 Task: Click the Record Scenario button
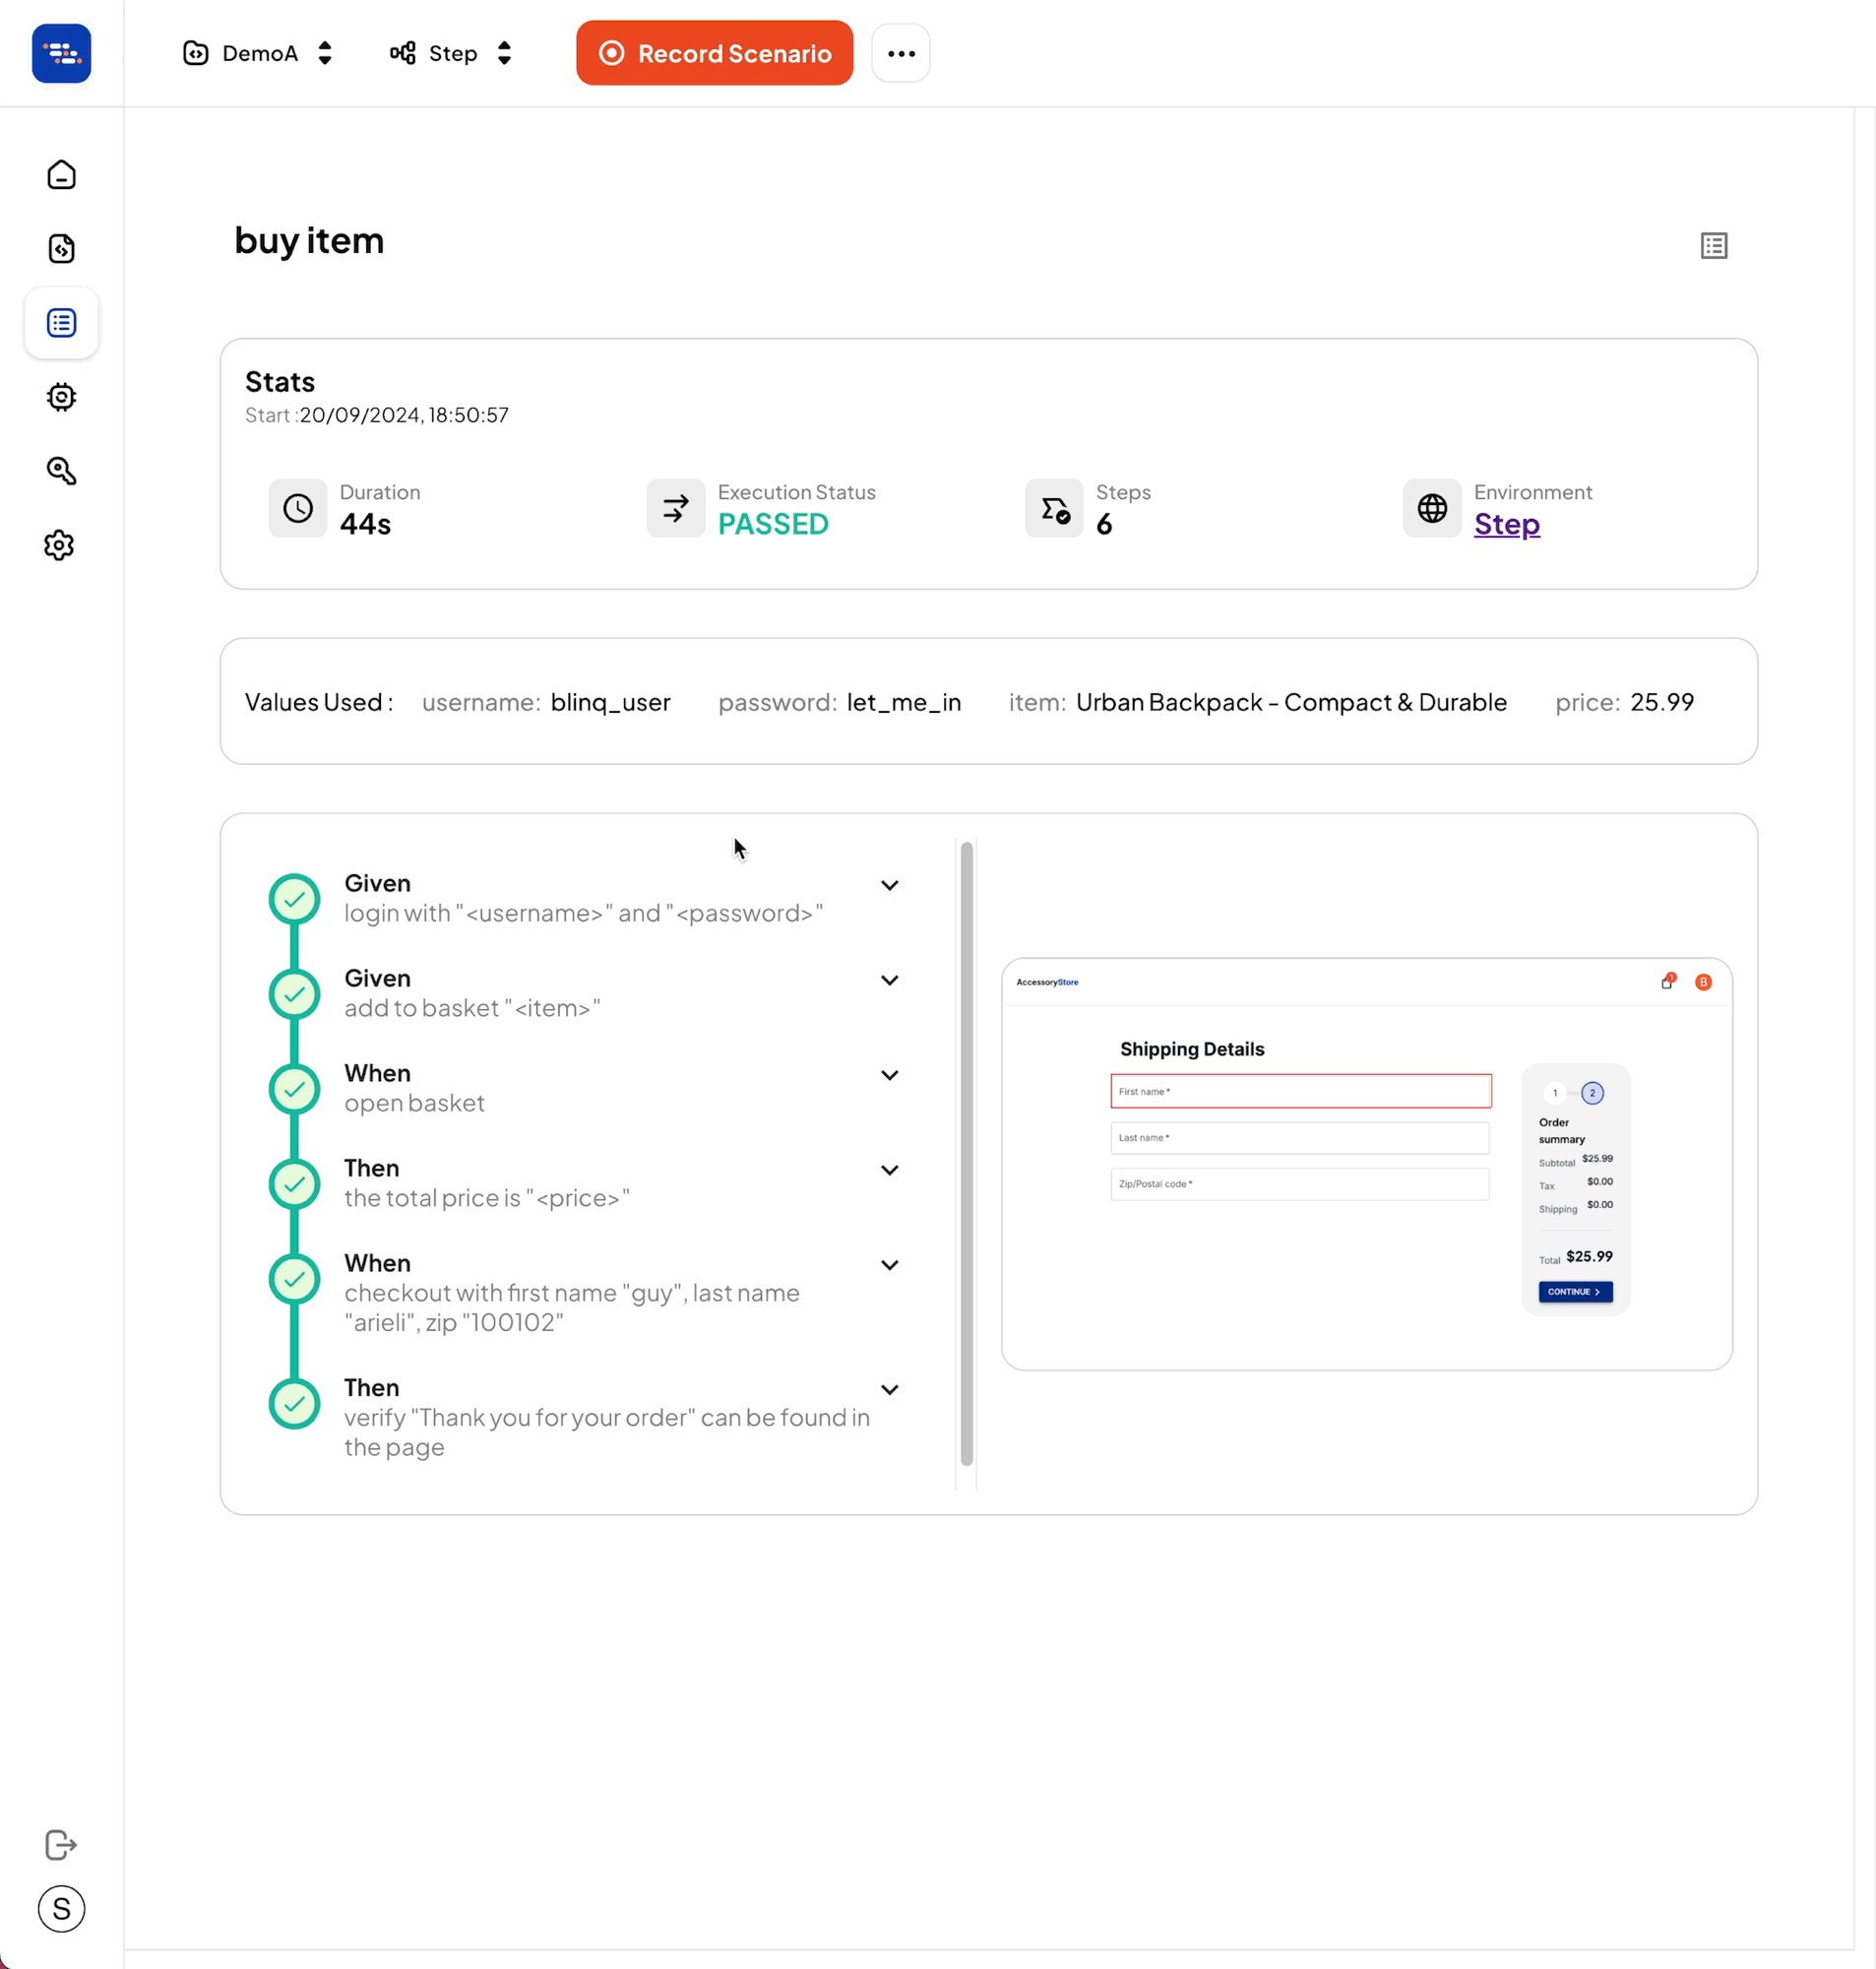714,53
